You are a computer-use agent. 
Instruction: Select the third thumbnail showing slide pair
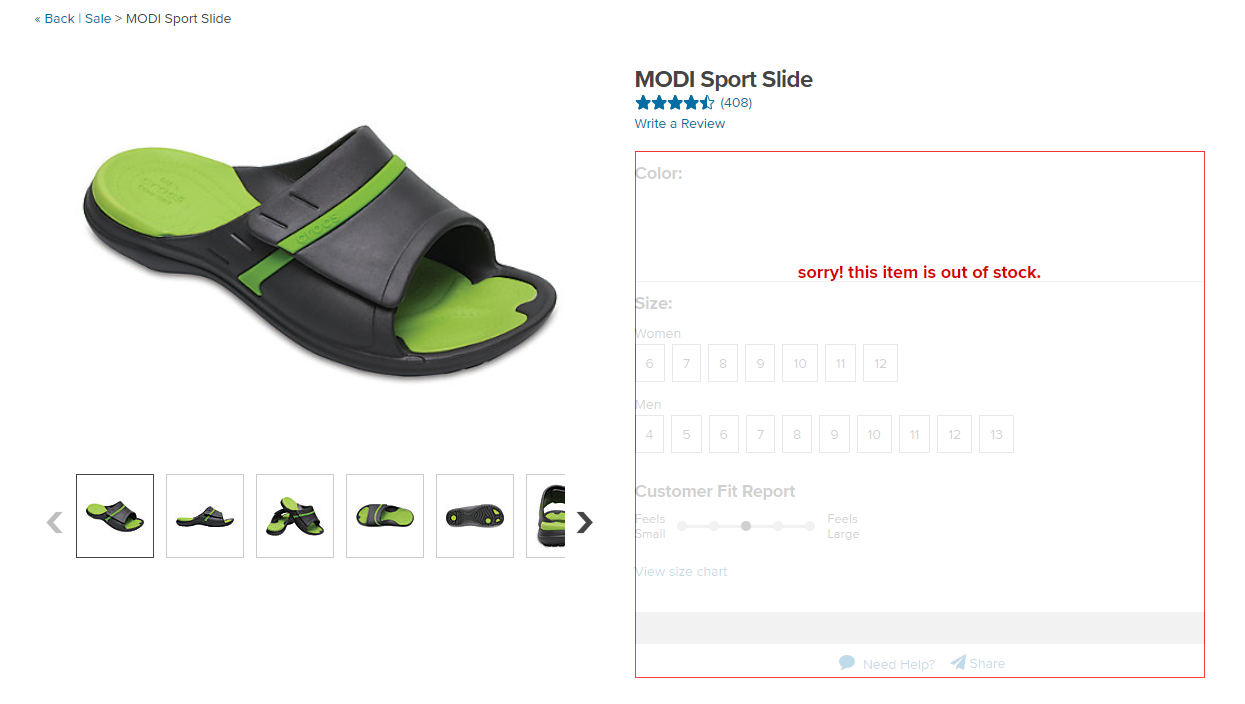tap(295, 516)
